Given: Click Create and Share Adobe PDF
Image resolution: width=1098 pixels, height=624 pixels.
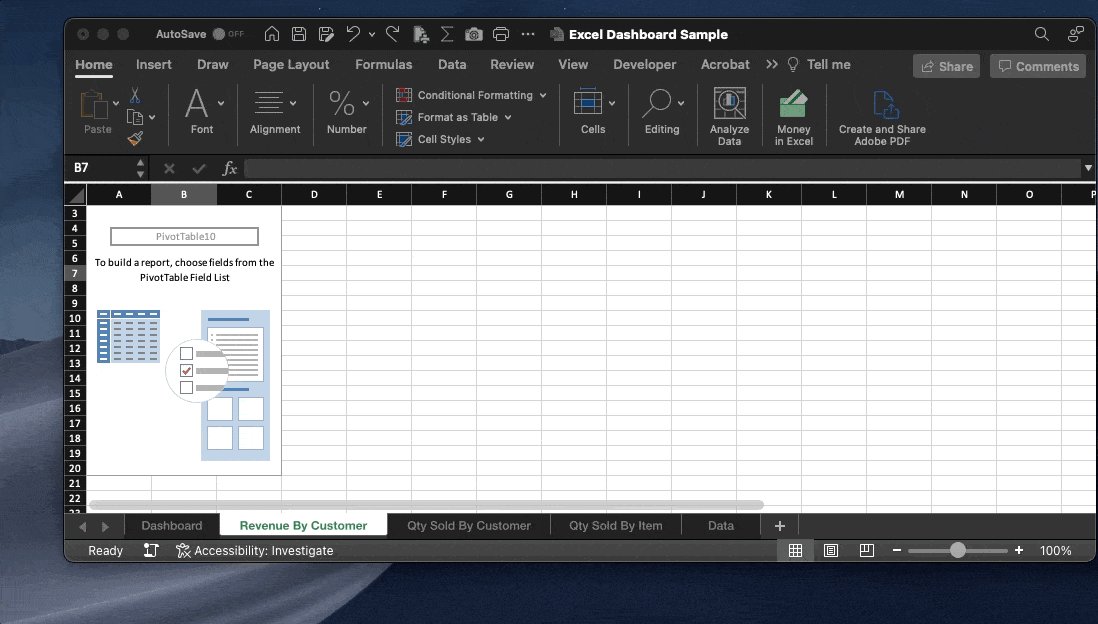Looking at the screenshot, I should coord(882,115).
